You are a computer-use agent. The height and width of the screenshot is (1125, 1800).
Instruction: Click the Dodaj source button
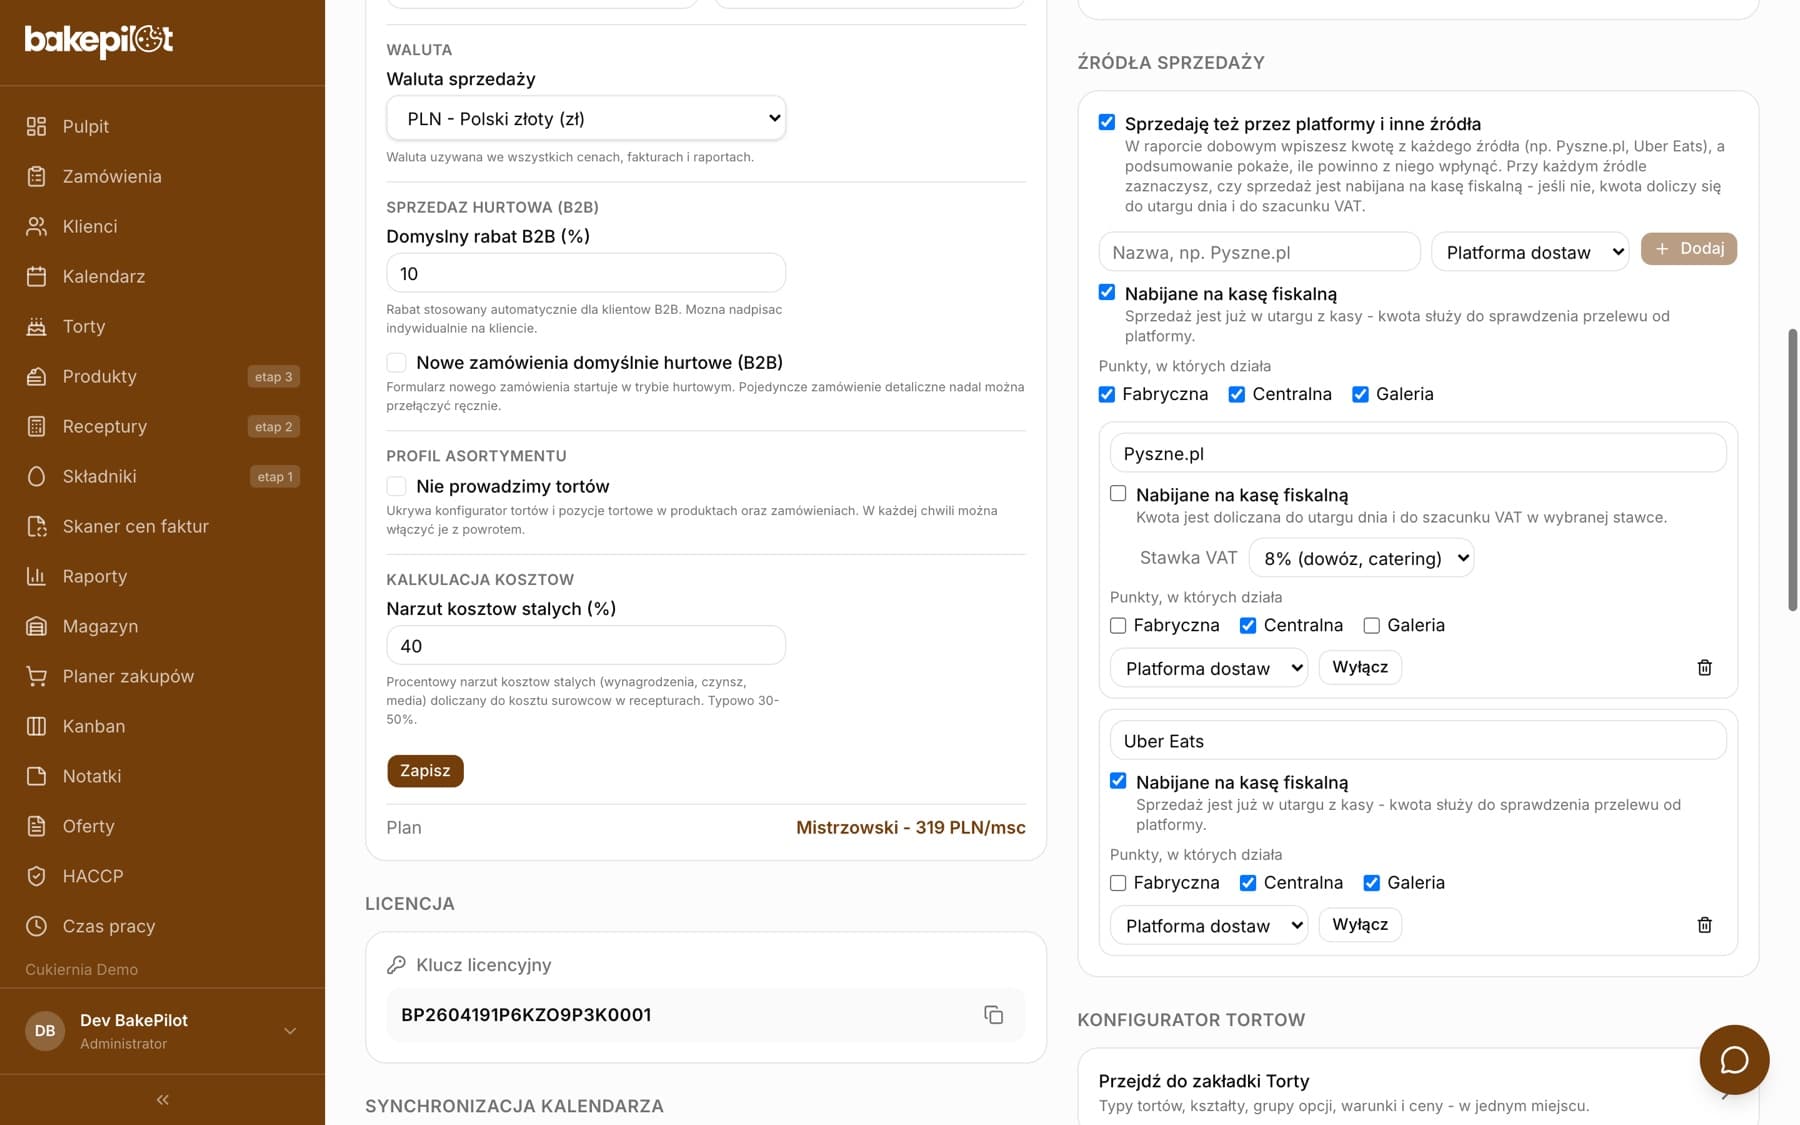[x=1689, y=249]
